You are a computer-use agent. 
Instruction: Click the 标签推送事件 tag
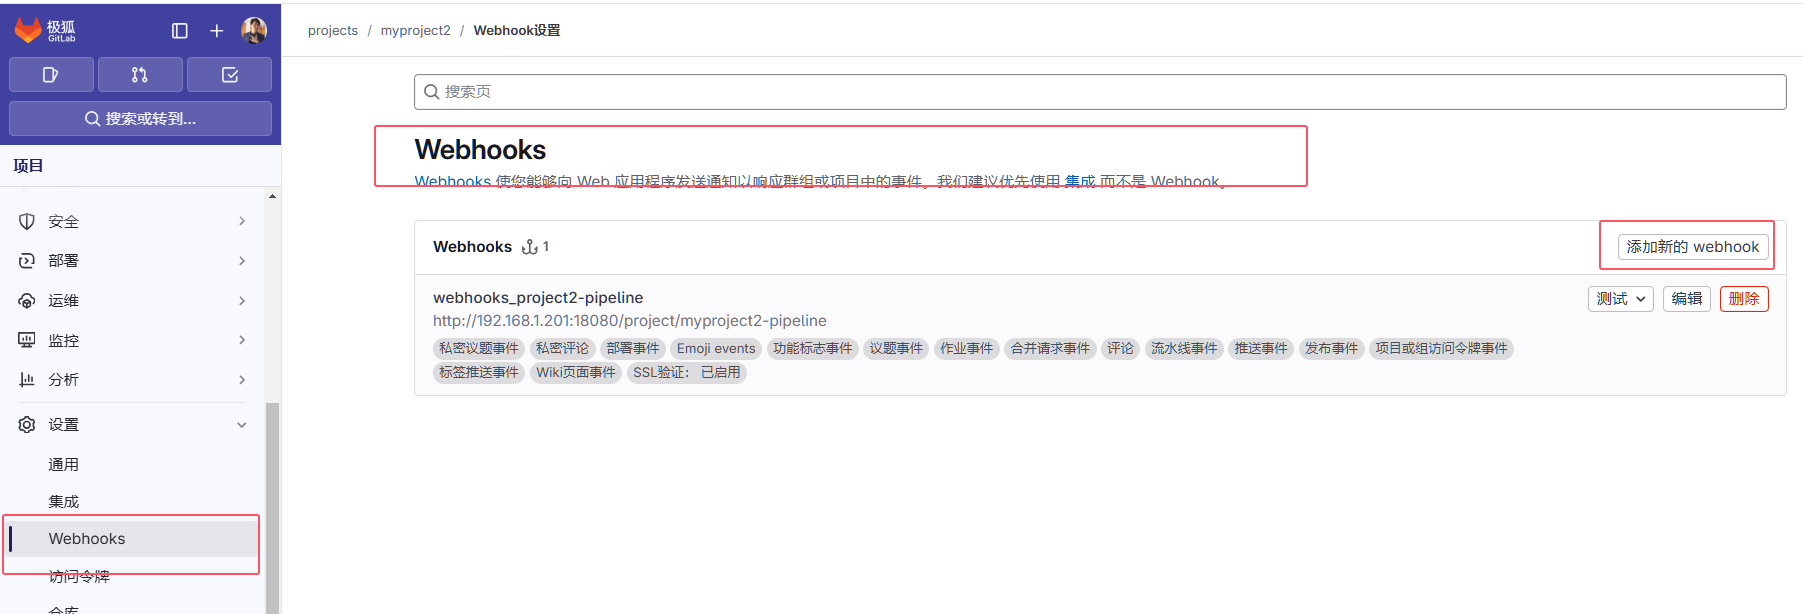point(479,373)
